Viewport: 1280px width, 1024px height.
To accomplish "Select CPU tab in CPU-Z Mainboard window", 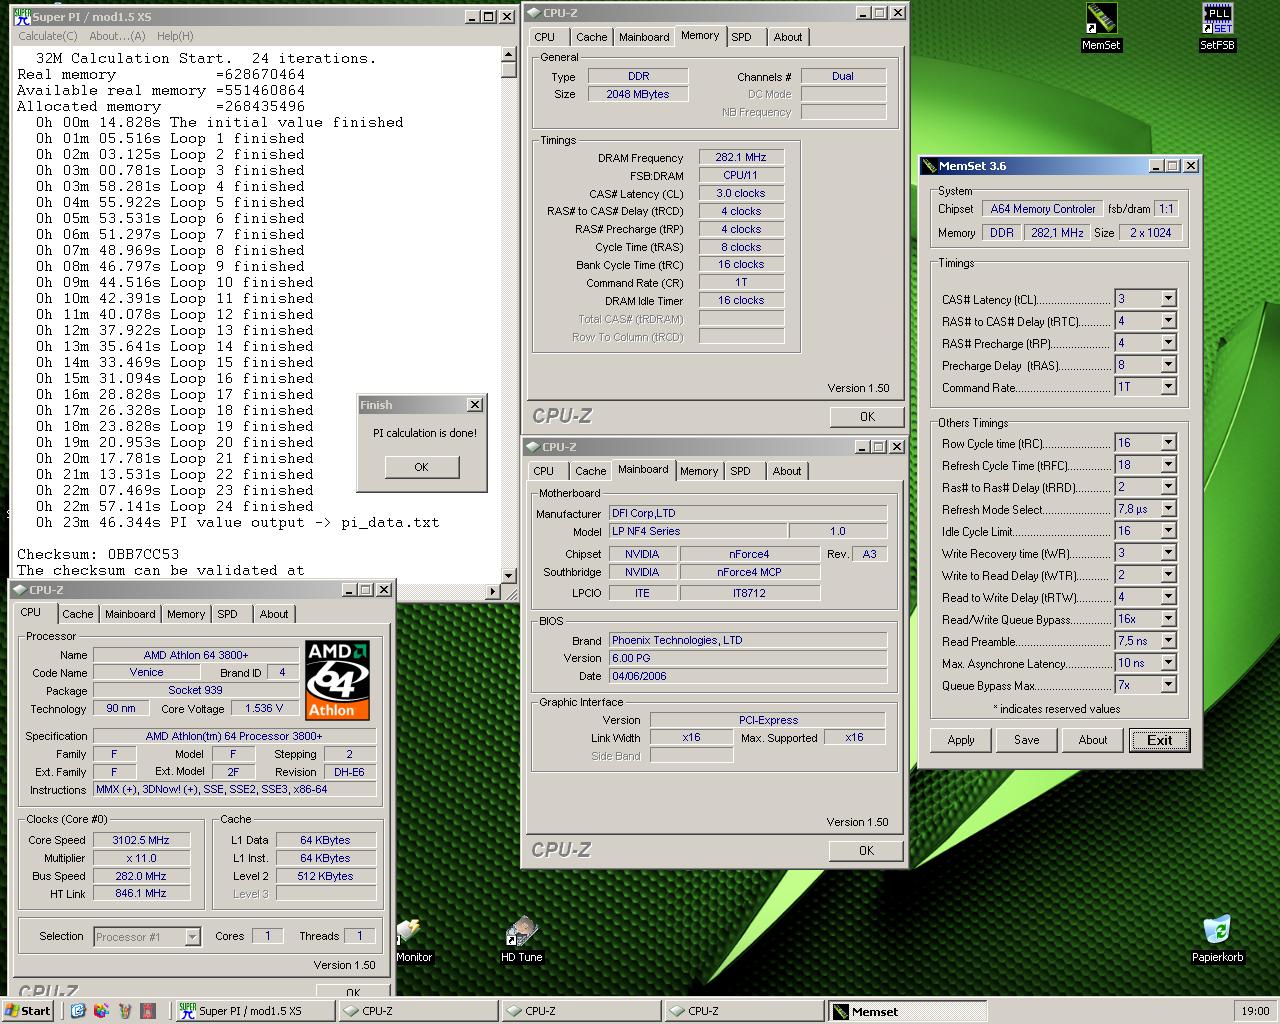I will (x=544, y=471).
